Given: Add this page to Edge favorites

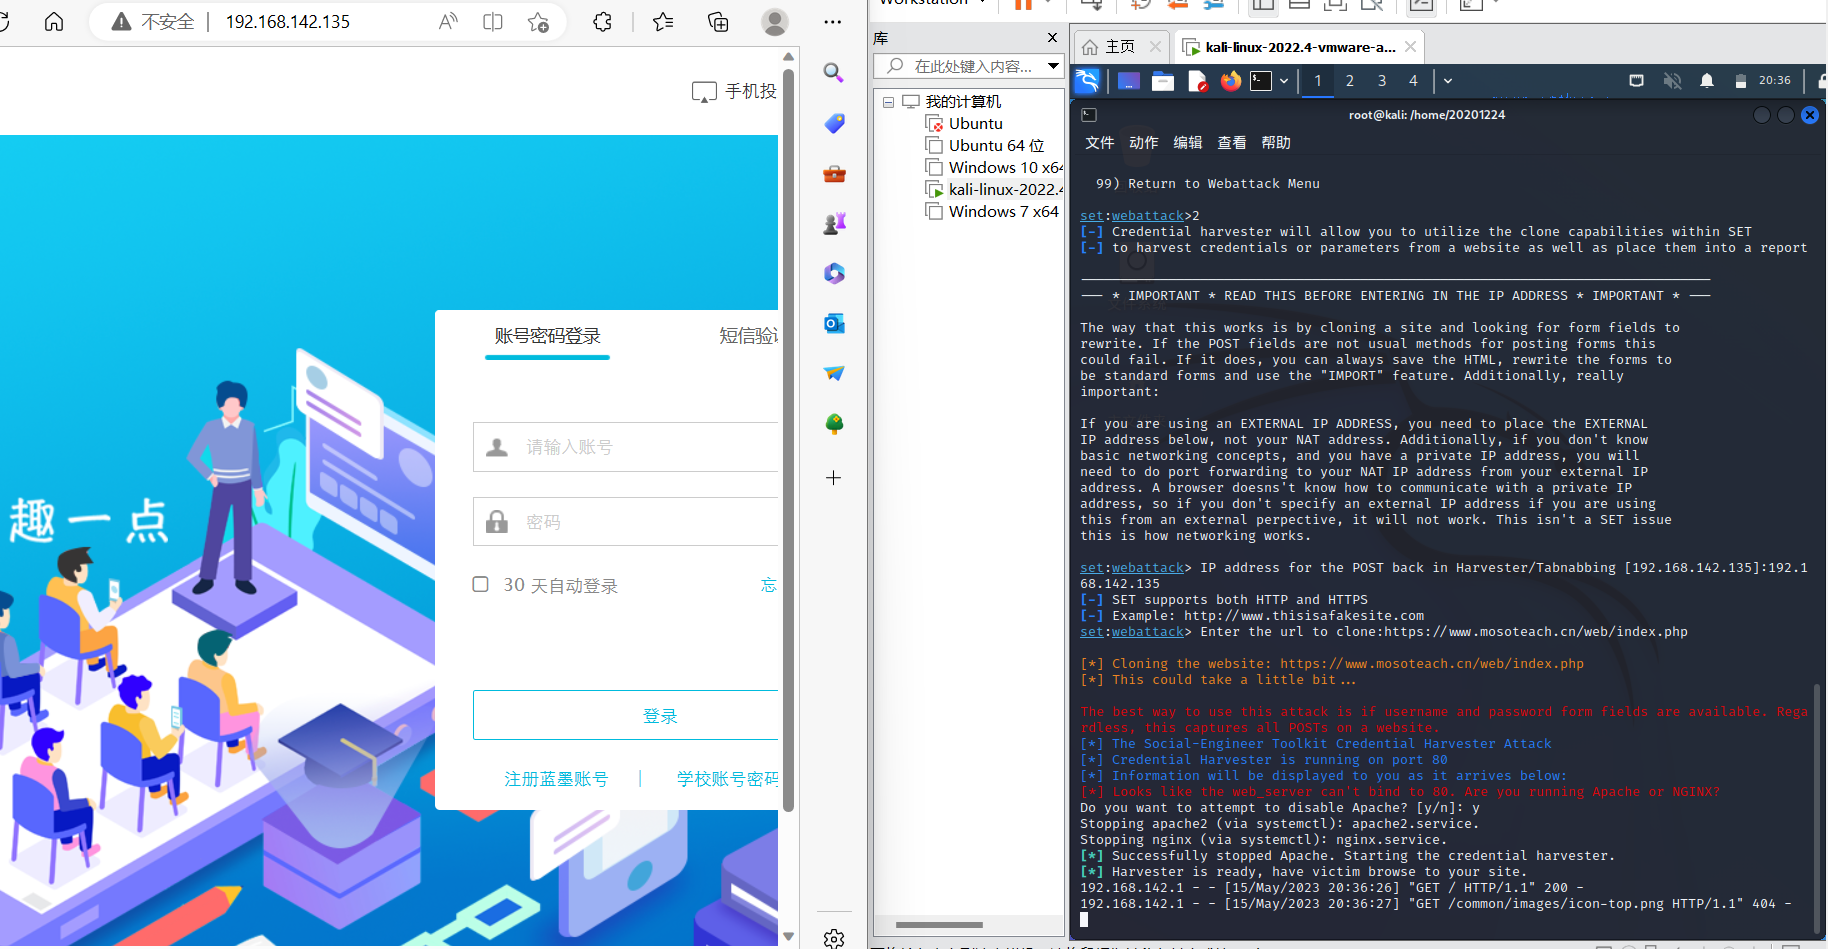Looking at the screenshot, I should [538, 22].
